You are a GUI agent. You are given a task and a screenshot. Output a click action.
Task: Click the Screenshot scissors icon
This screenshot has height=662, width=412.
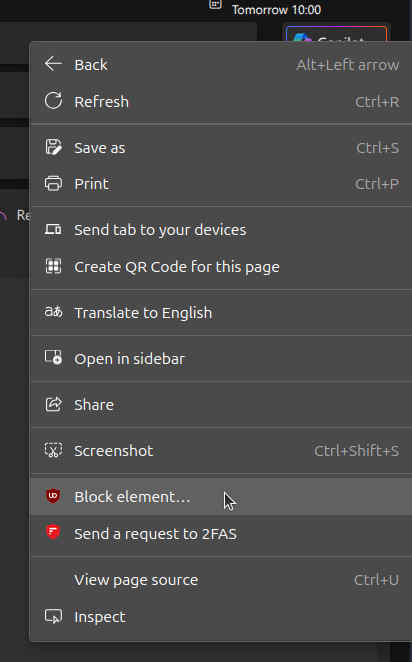(53, 450)
